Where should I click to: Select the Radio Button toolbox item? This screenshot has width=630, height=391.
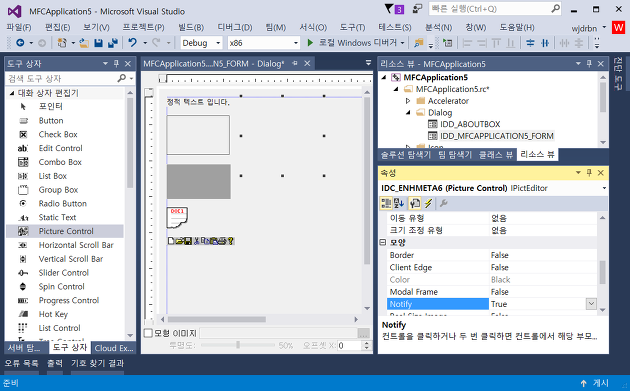[62, 204]
